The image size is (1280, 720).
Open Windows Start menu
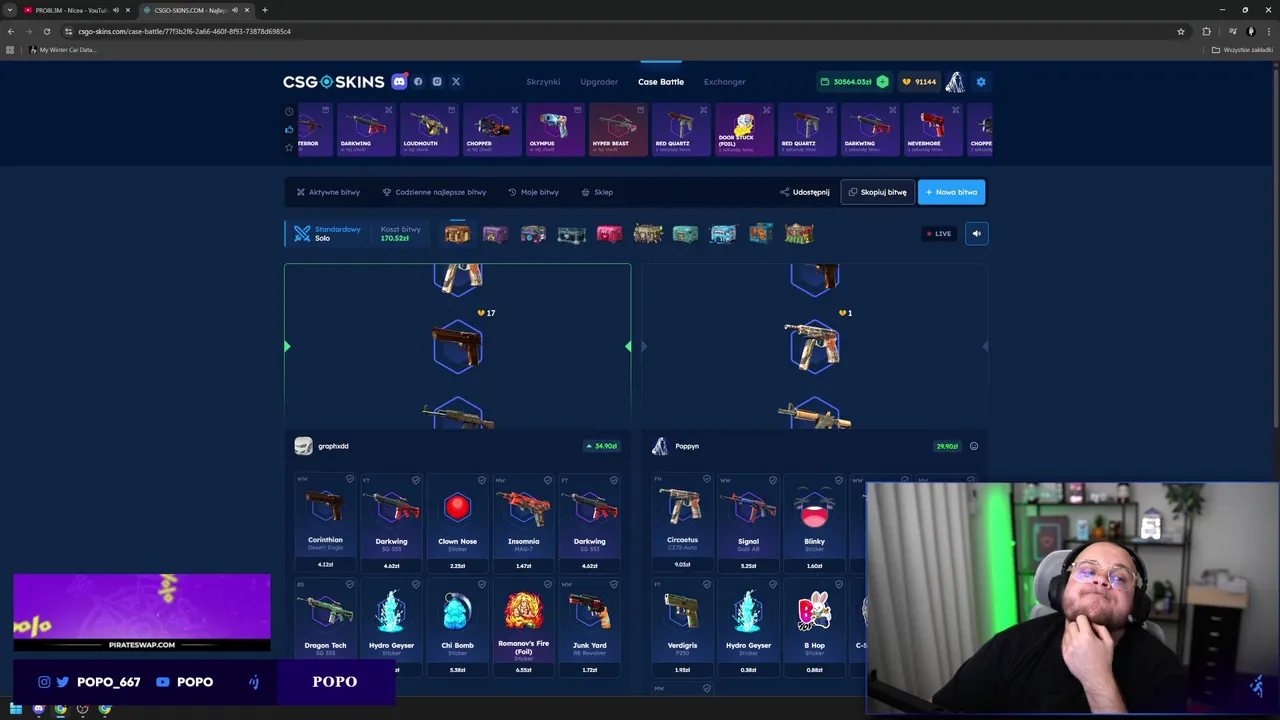tap(16, 710)
